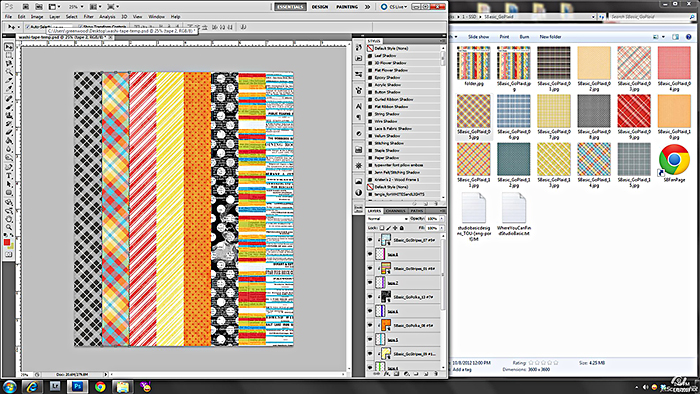Close the washi-tape-temp.psd document tab
This screenshot has height=394, width=700.
pyautogui.click(x=111, y=37)
